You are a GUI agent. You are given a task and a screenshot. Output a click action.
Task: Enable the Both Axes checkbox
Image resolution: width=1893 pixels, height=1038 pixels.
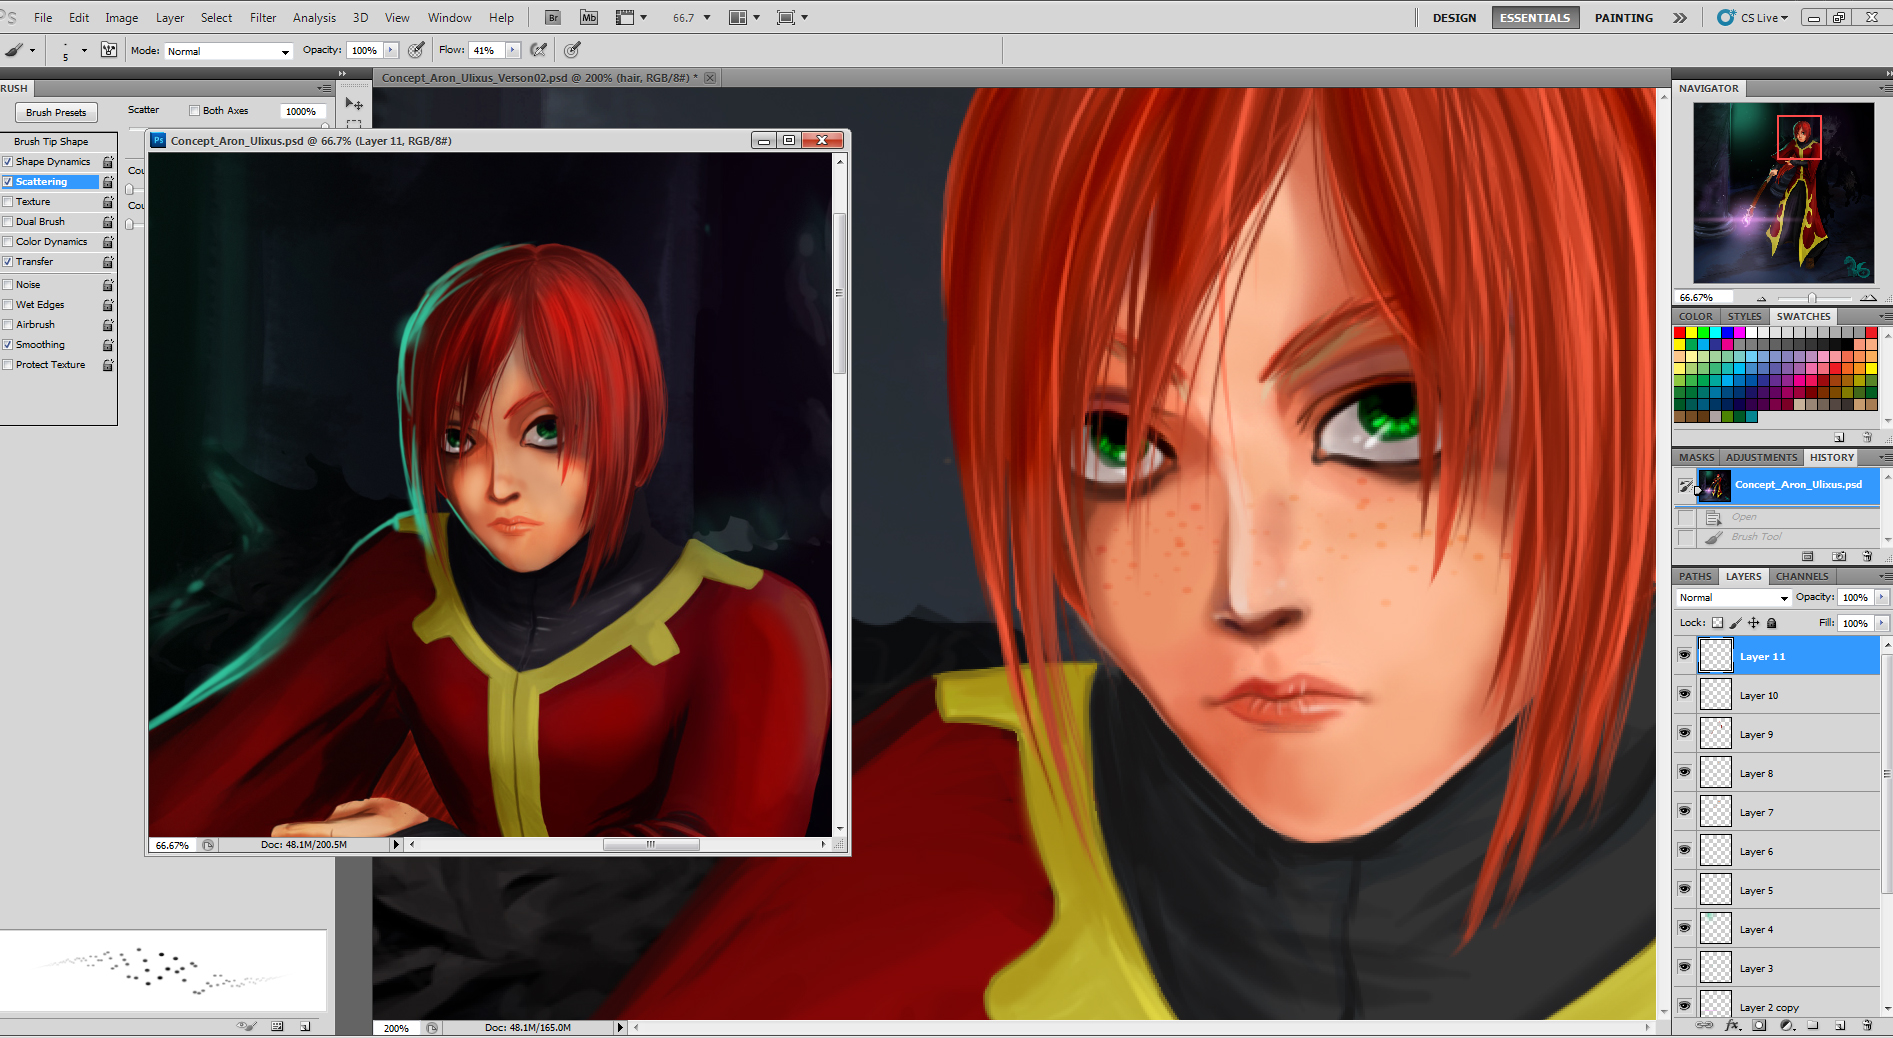tap(195, 111)
